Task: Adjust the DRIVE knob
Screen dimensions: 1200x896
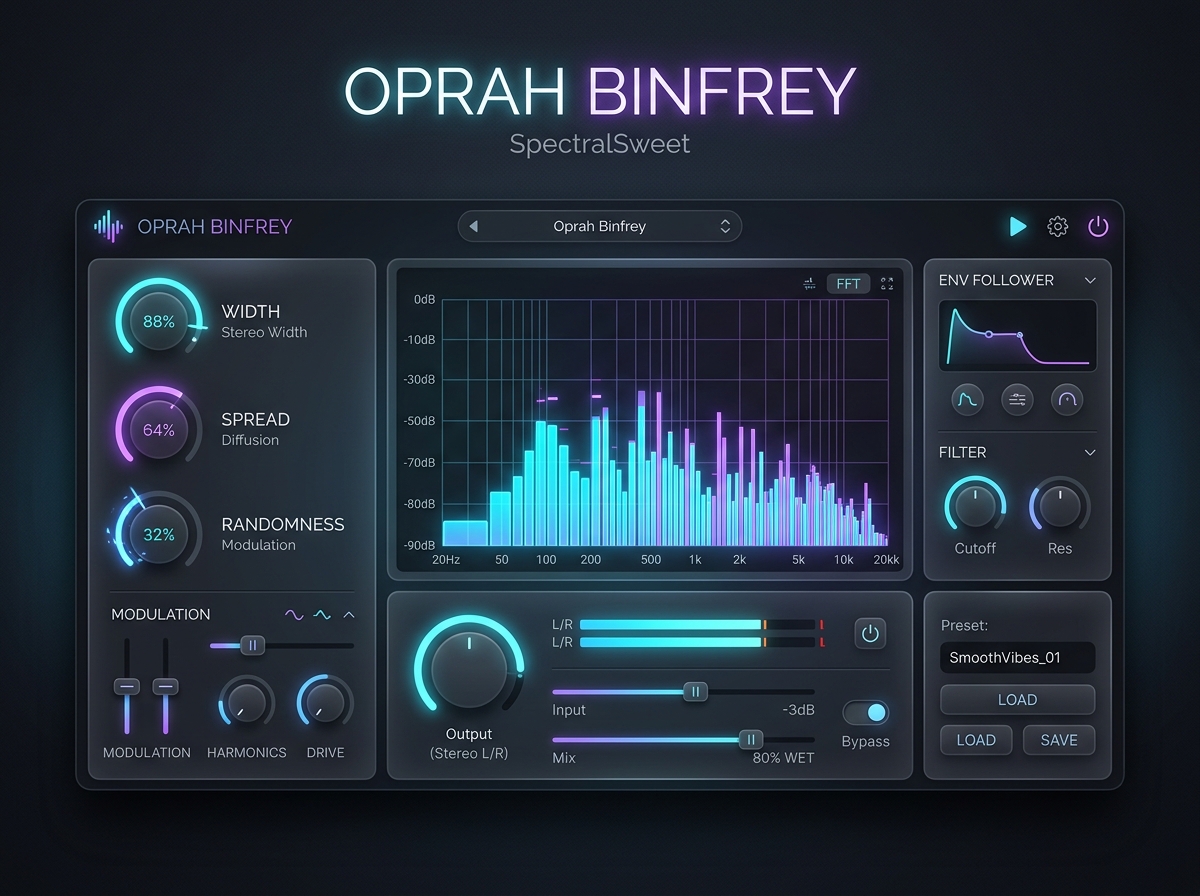Action: [325, 704]
